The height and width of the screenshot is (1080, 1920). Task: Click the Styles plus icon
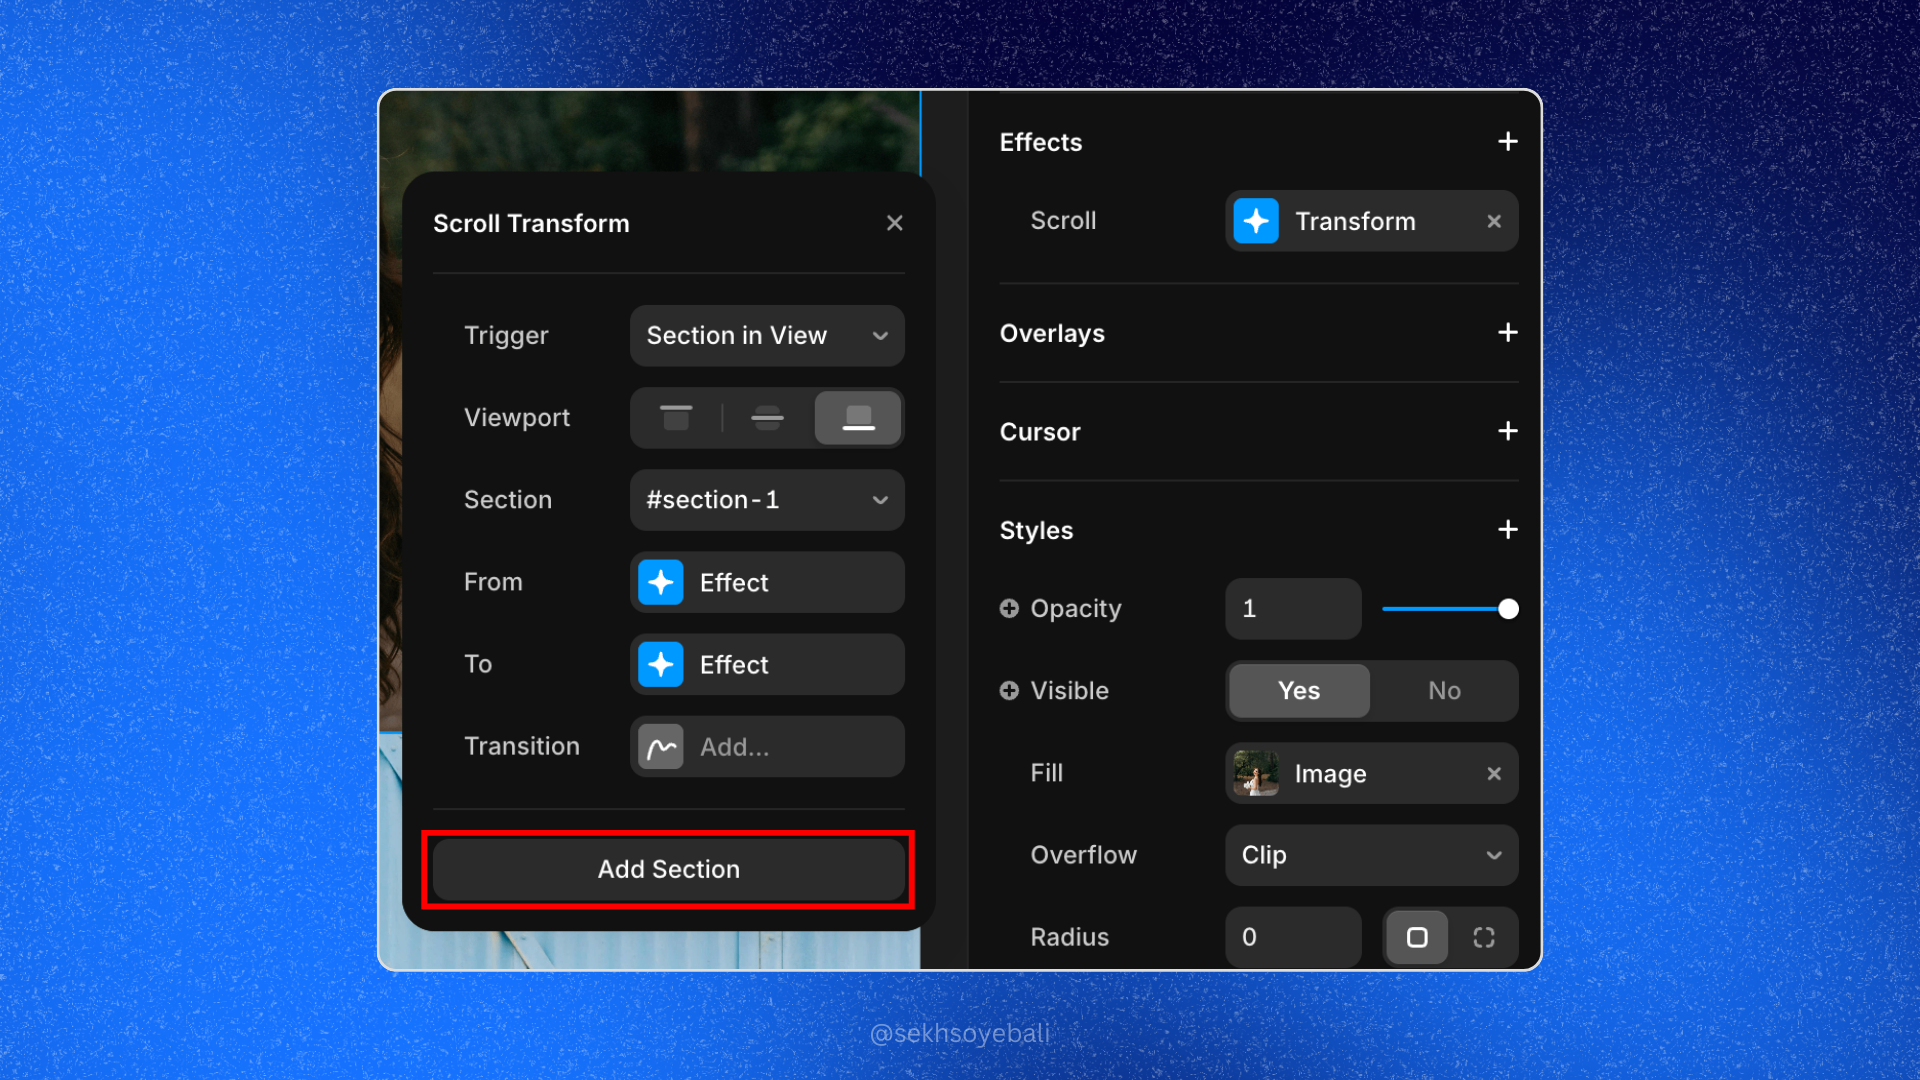click(1507, 529)
